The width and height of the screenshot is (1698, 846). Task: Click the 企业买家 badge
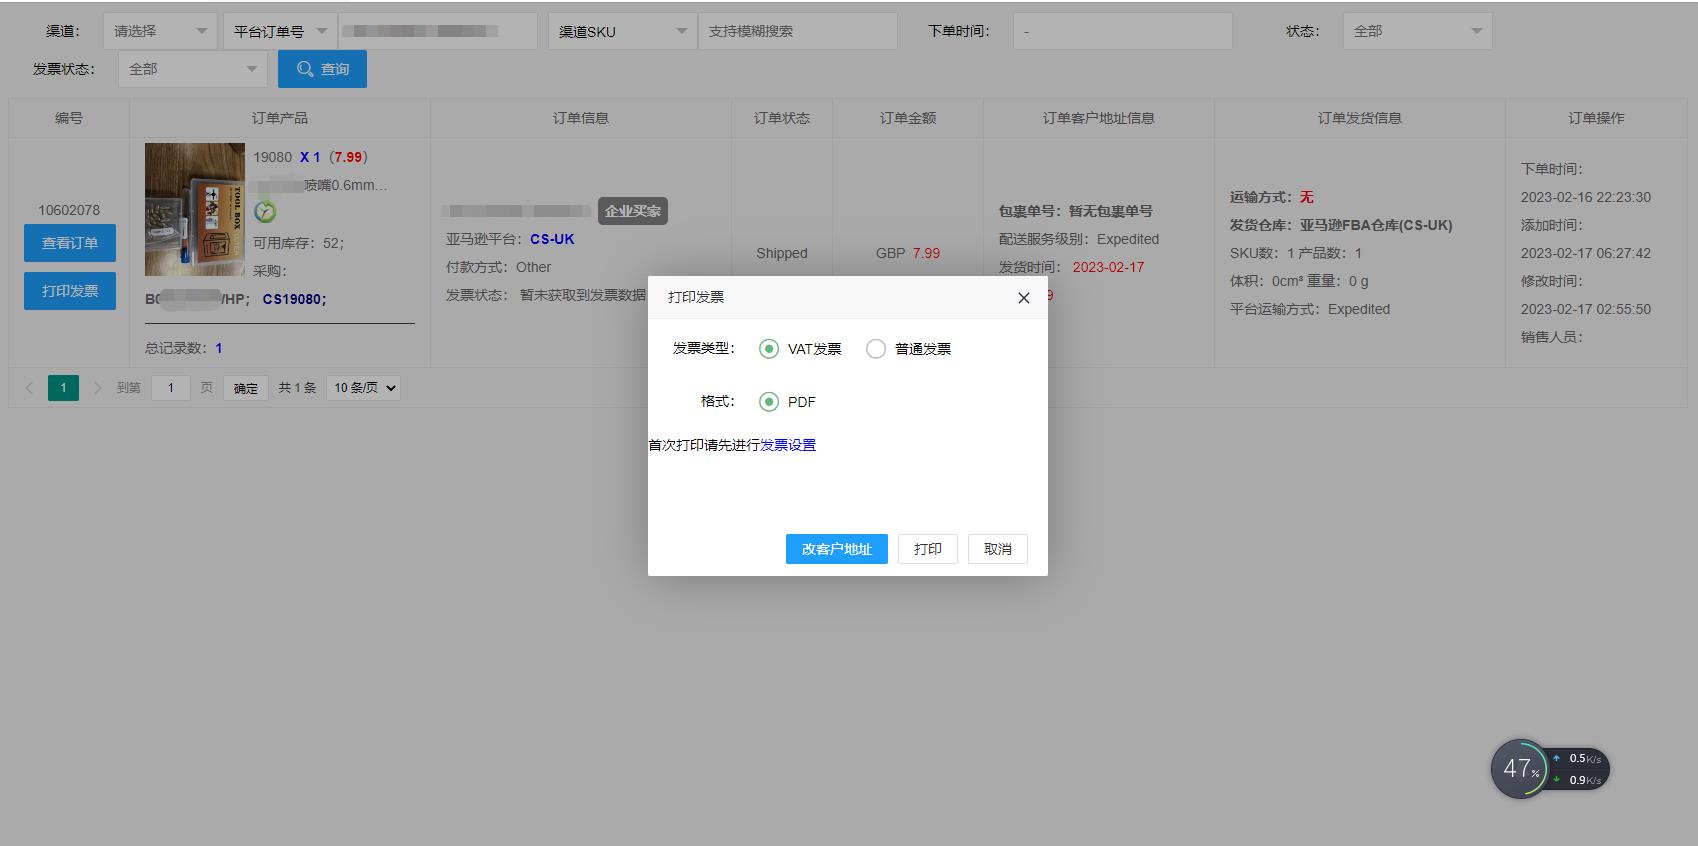pos(633,211)
